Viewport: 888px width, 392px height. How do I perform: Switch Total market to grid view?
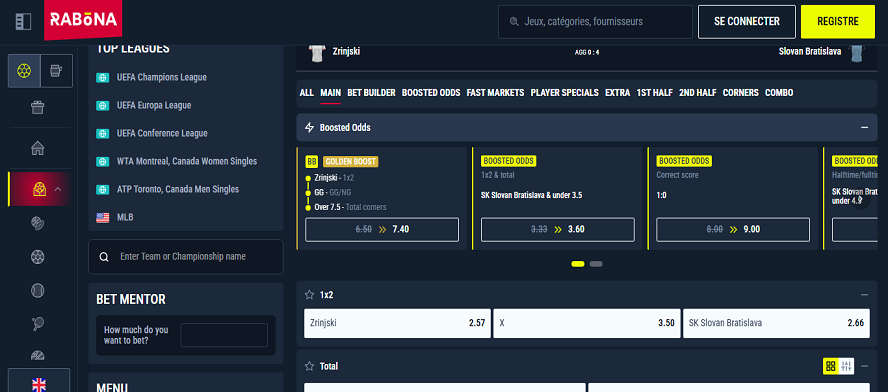[831, 366]
